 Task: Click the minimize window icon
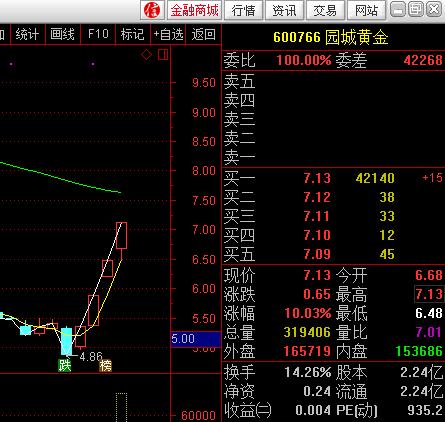point(398,9)
